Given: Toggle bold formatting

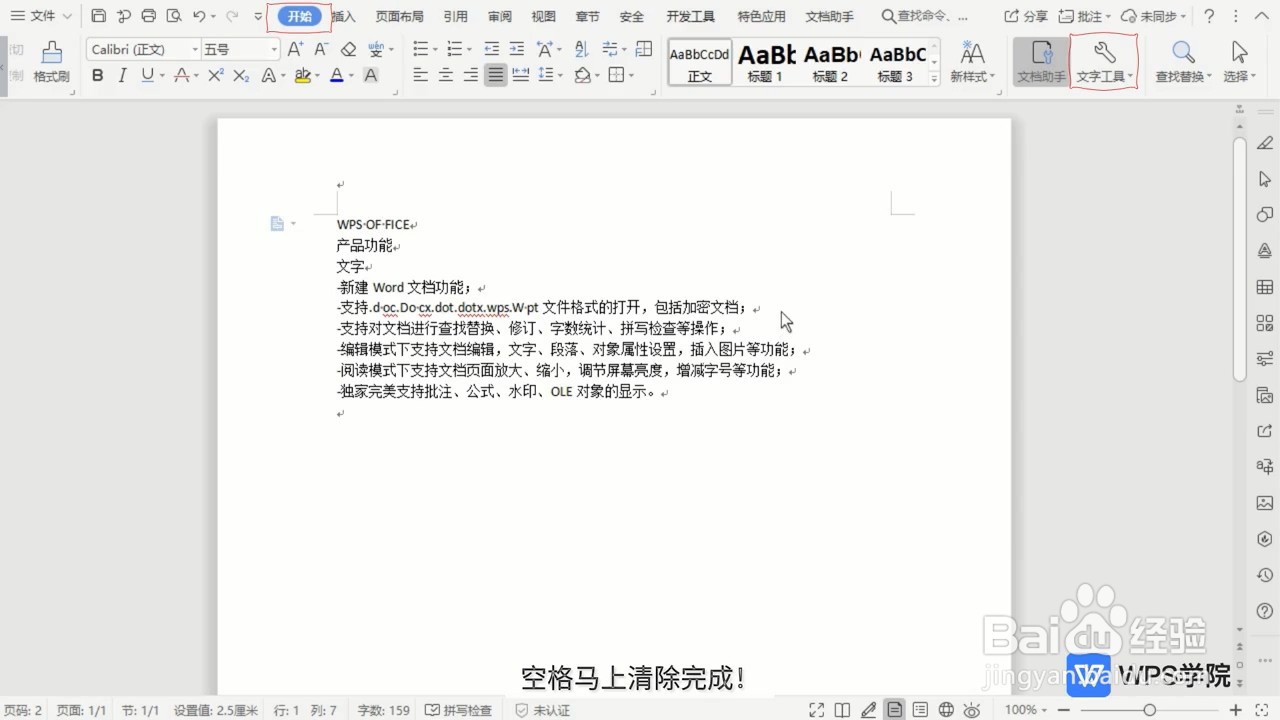Looking at the screenshot, I should point(97,75).
